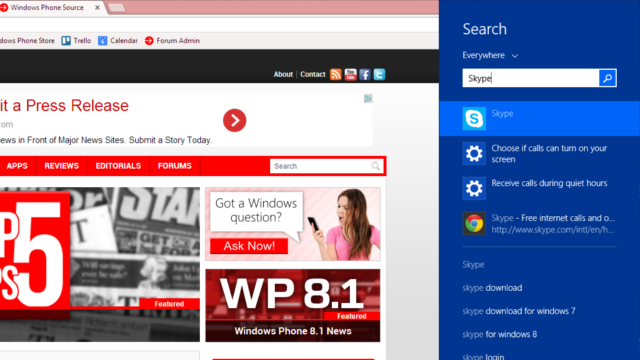Expand the Everywhere search scope dropdown

pos(490,56)
